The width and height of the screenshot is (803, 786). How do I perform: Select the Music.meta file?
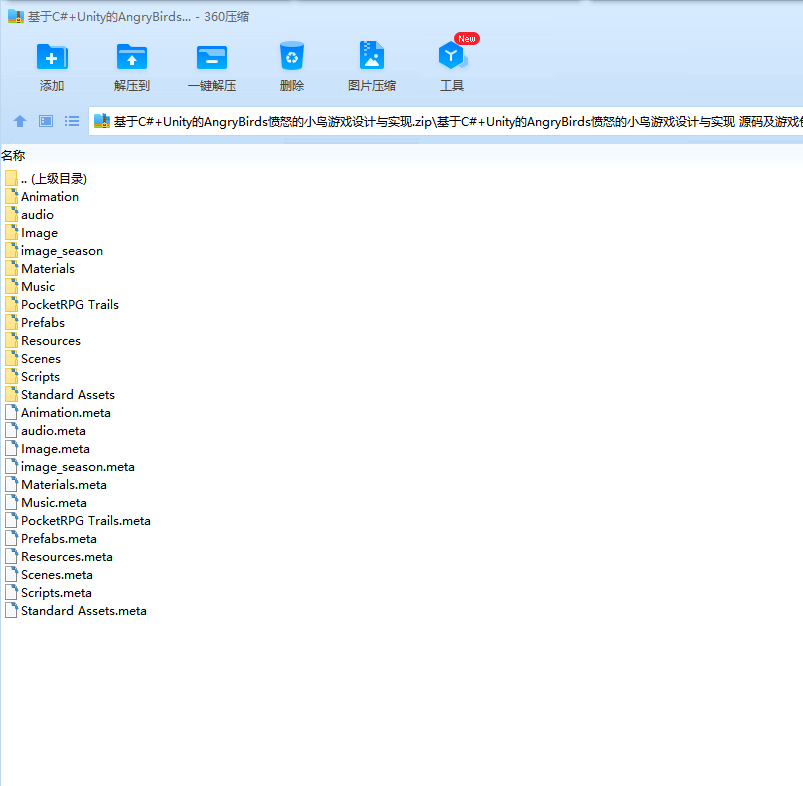click(x=46, y=503)
